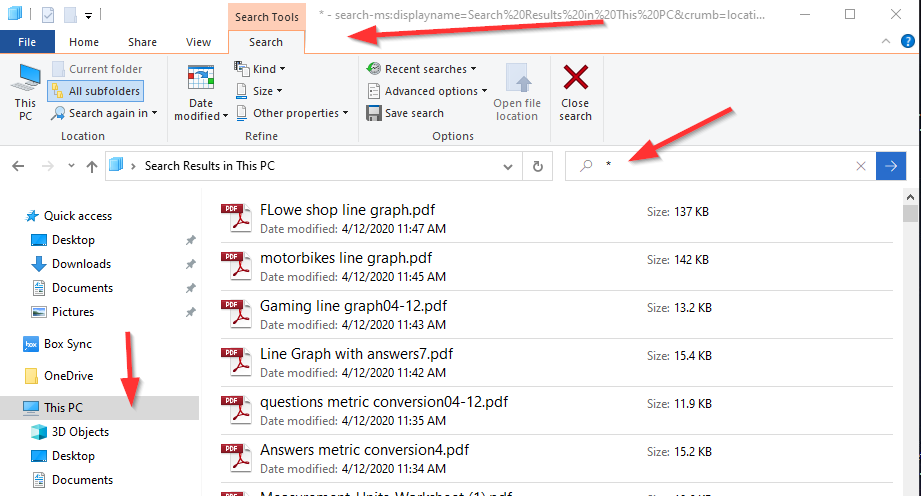This screenshot has height=496, width=921.
Task: Click PDF icon of Gaming line graph
Action: (x=236, y=314)
